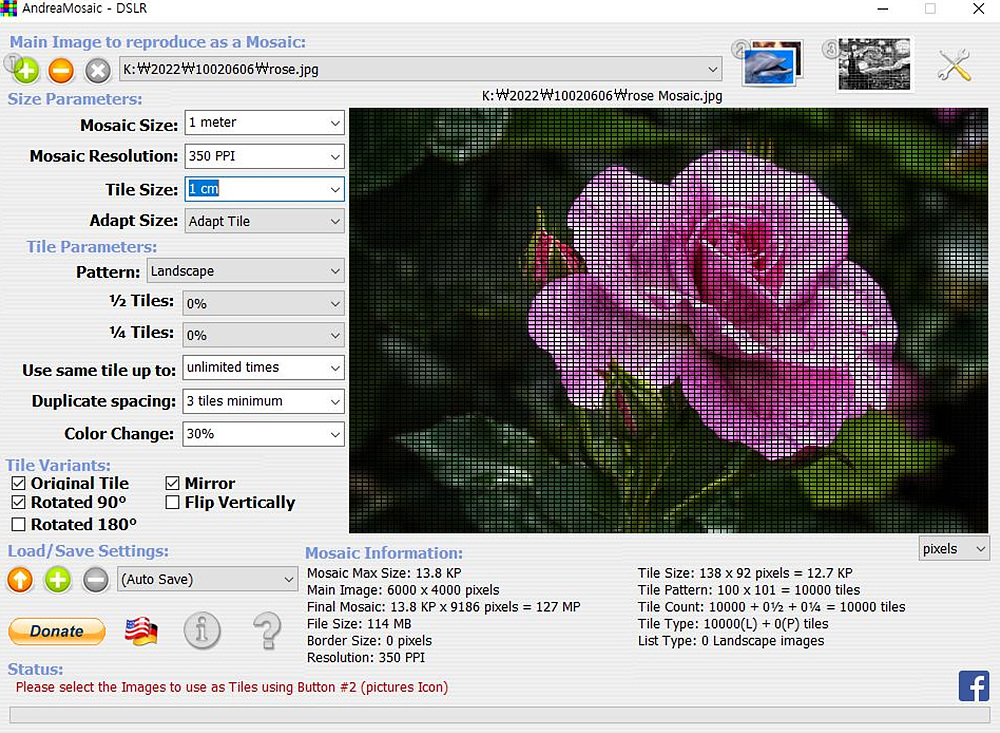Minimize the AndreaMosaic window
The image size is (1000, 733).
[883, 9]
